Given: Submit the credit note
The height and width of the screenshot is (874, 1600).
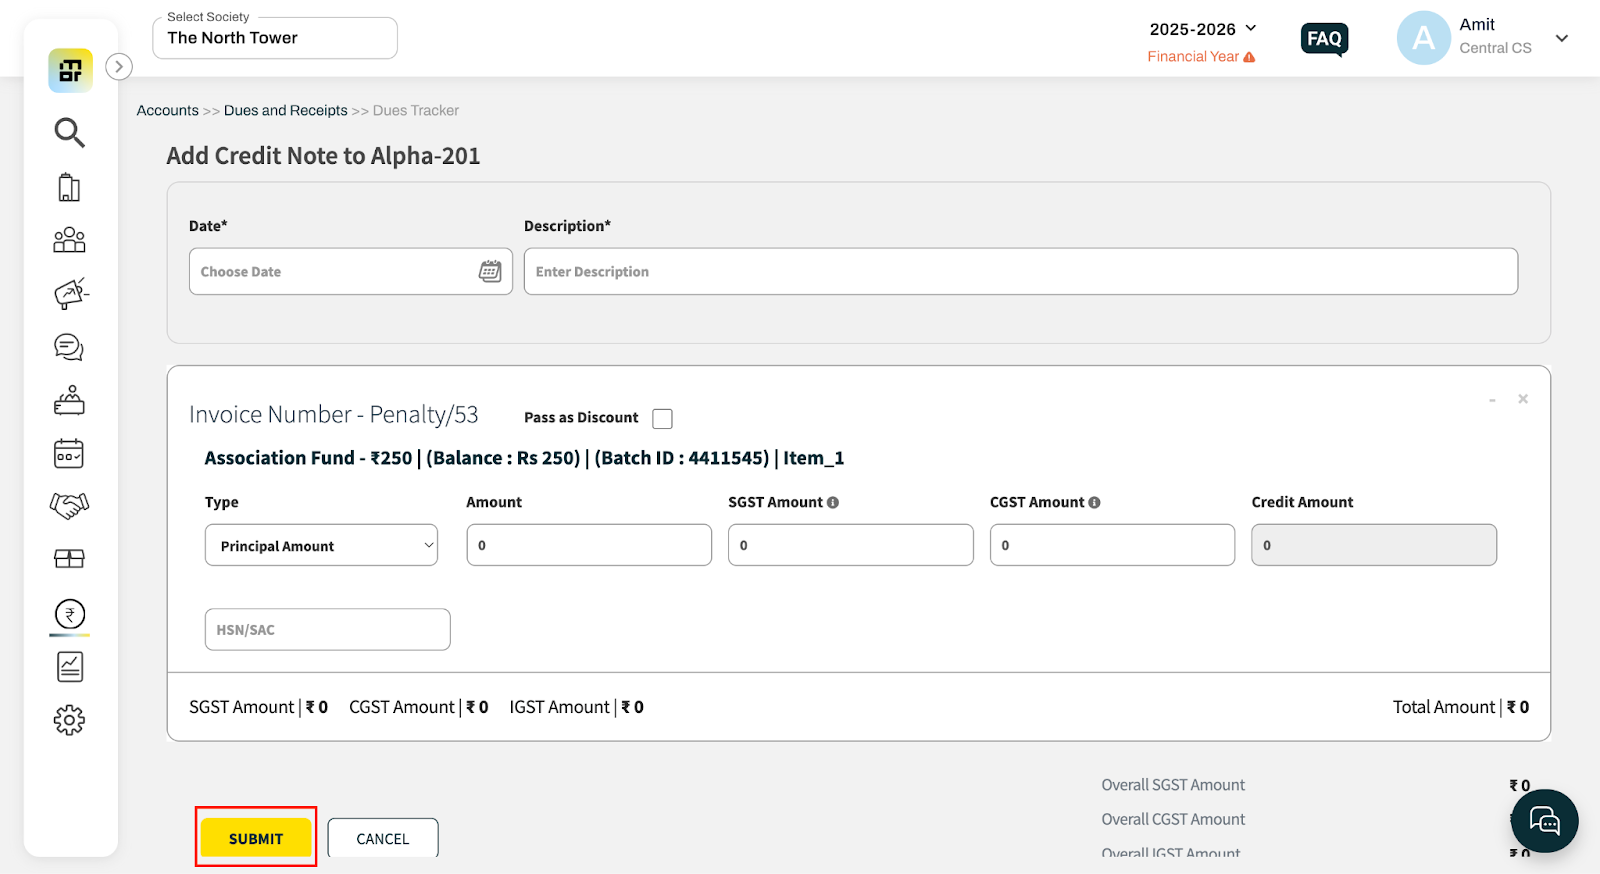Looking at the screenshot, I should 256,838.
